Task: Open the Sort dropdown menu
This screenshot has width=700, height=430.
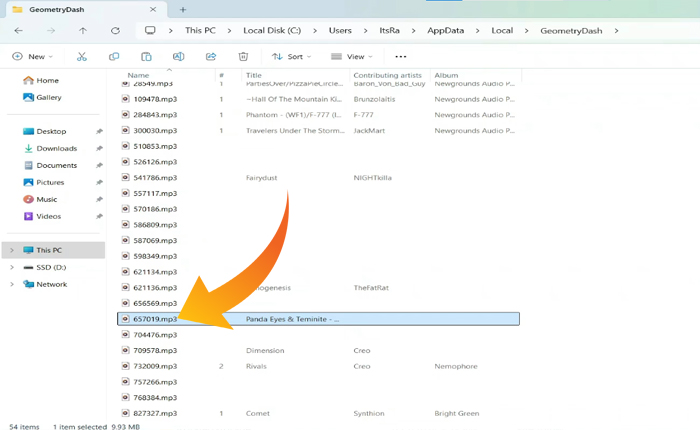Action: (x=292, y=57)
